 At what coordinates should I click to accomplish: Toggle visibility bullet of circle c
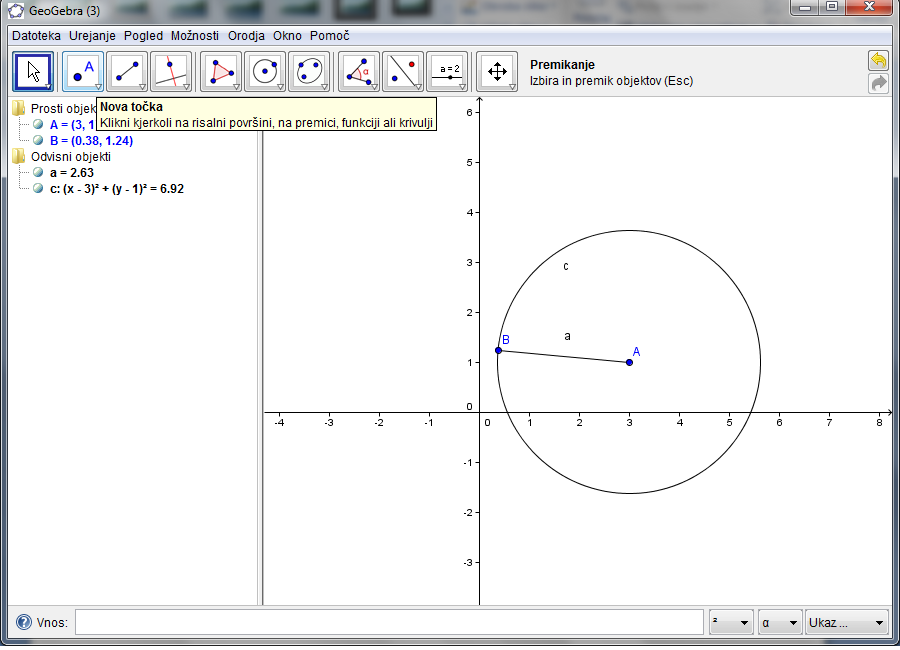[38, 188]
